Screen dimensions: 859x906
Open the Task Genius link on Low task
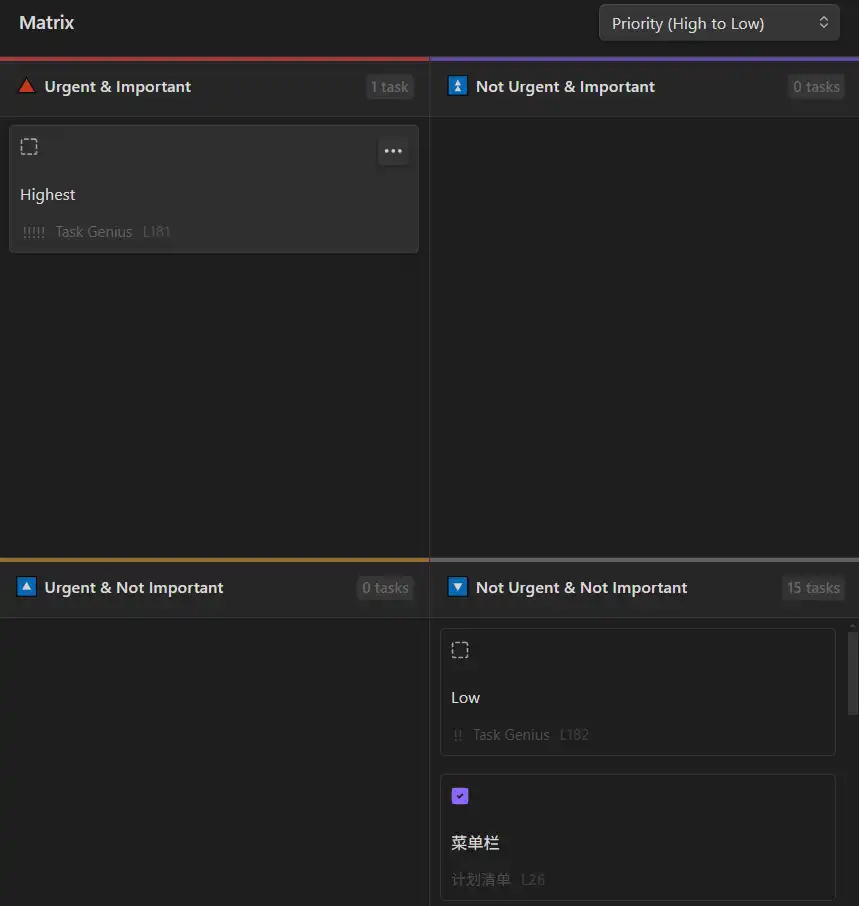511,735
